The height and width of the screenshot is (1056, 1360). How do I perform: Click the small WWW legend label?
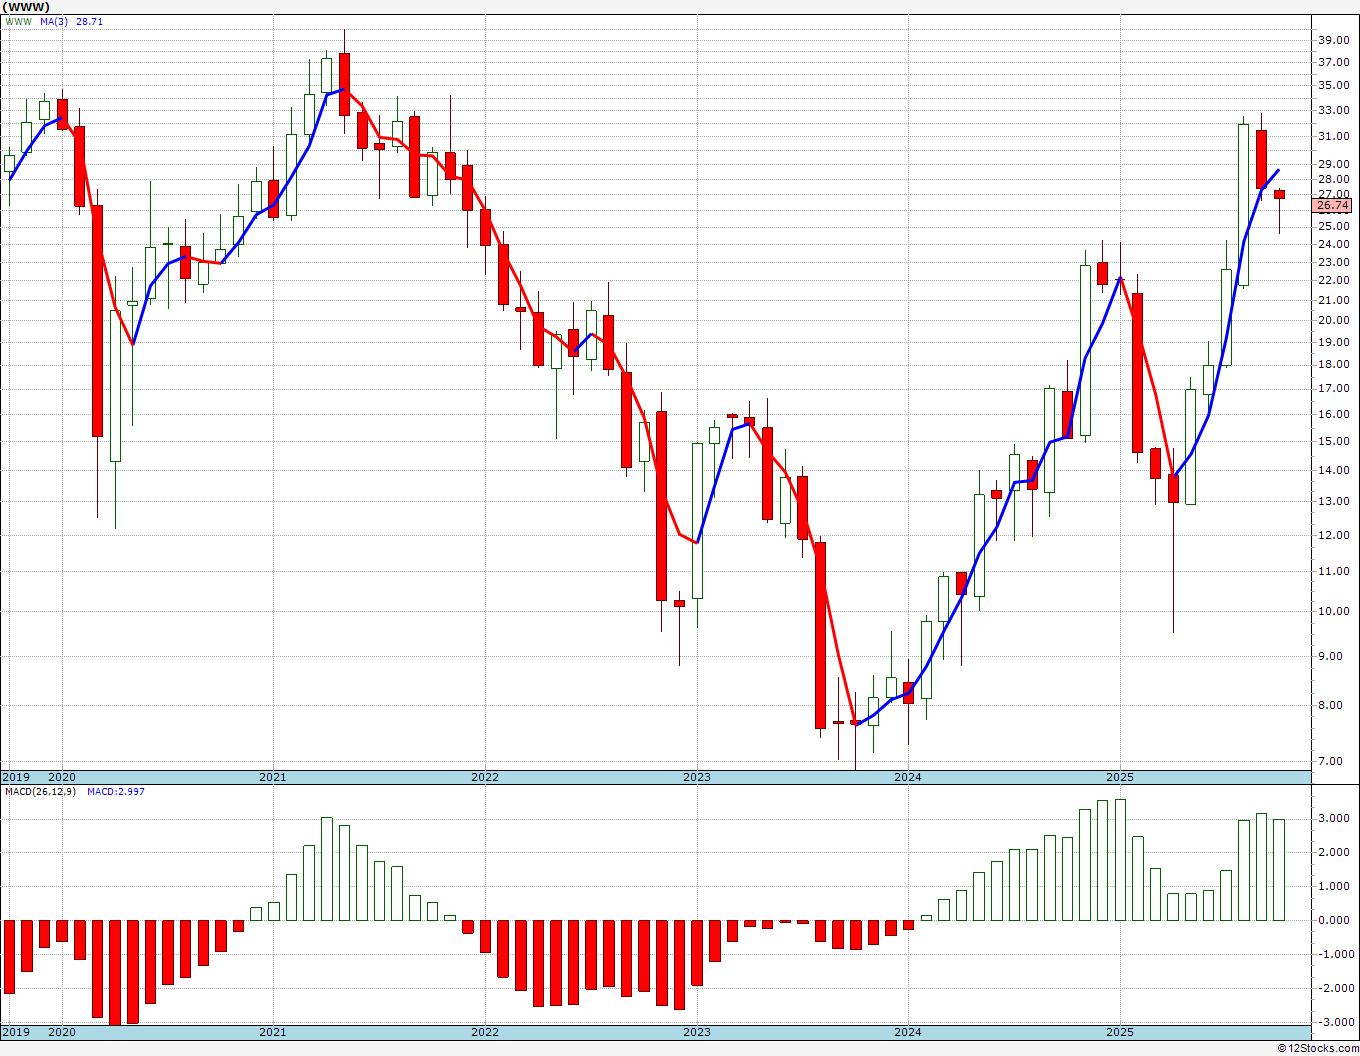point(18,21)
